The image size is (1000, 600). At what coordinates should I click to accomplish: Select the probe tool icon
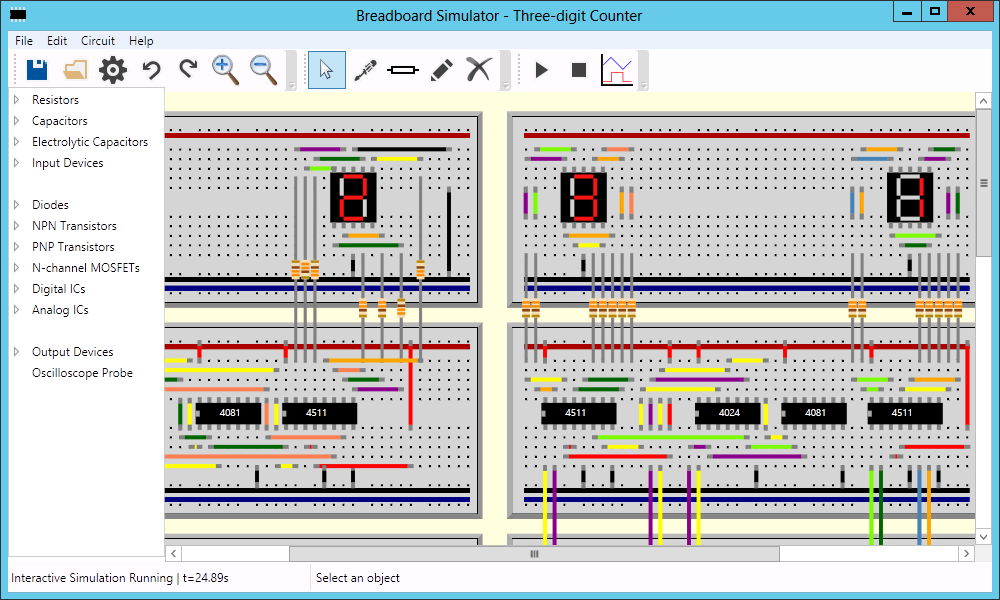coord(365,69)
